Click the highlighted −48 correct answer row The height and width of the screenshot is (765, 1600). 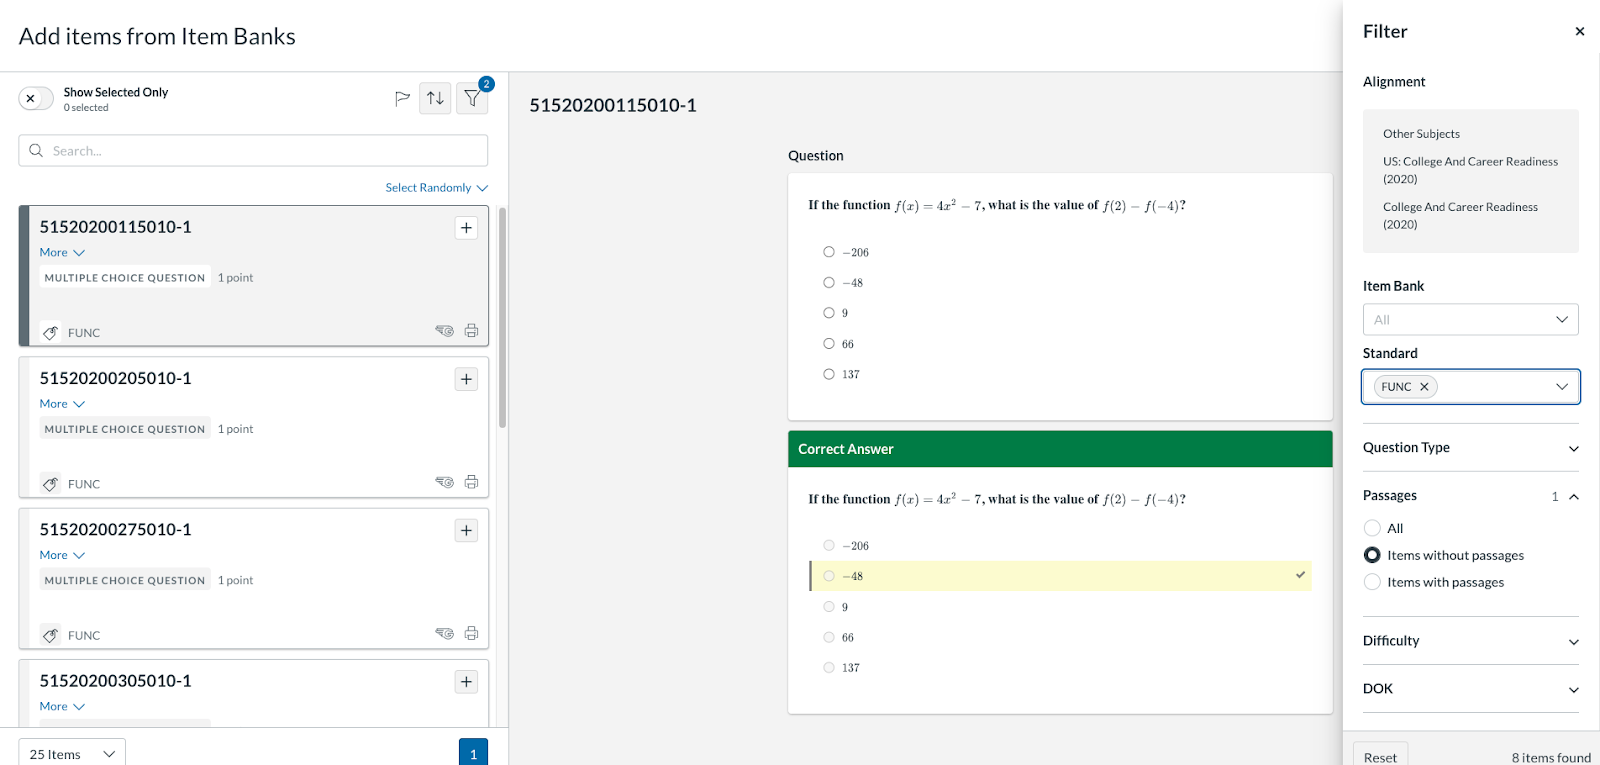(x=1060, y=576)
